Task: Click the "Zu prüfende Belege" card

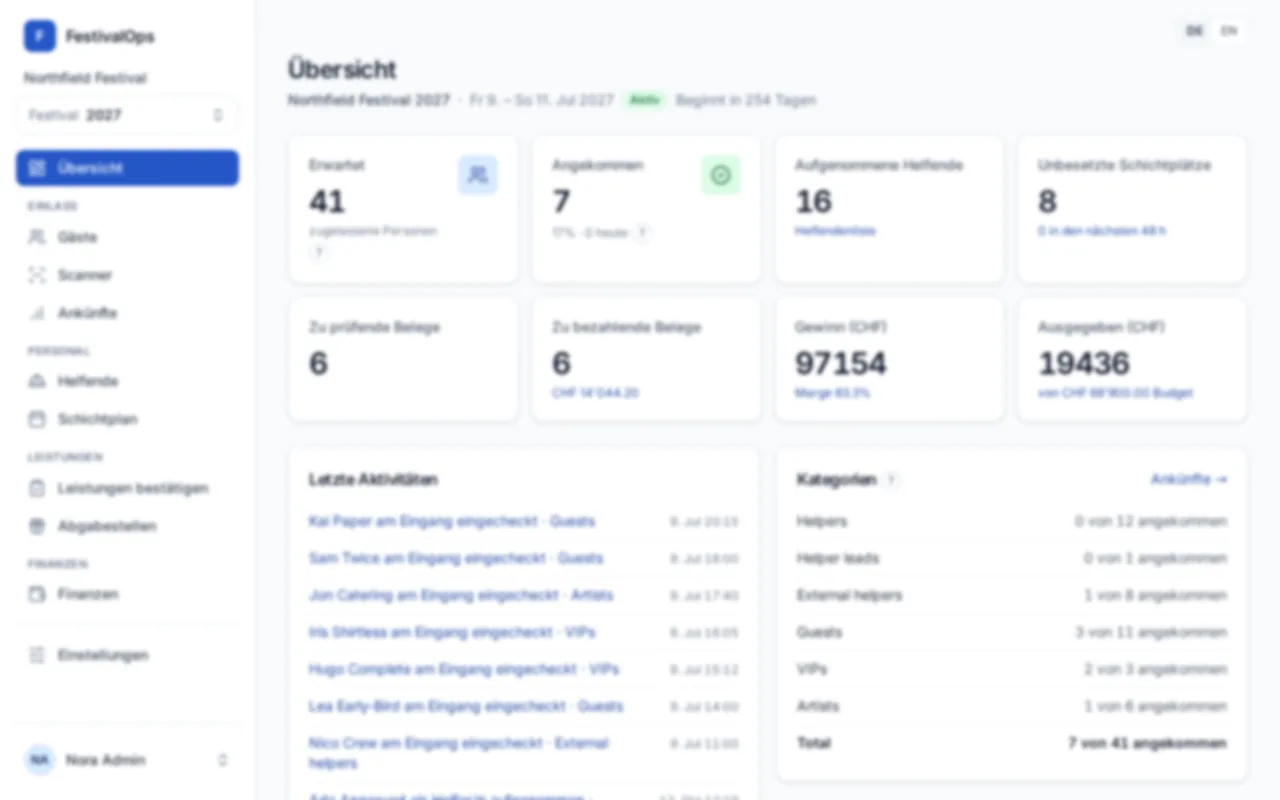Action: (404, 359)
